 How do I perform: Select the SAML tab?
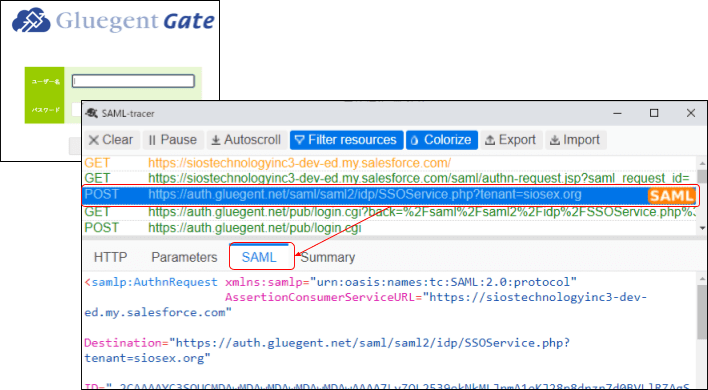point(259,256)
